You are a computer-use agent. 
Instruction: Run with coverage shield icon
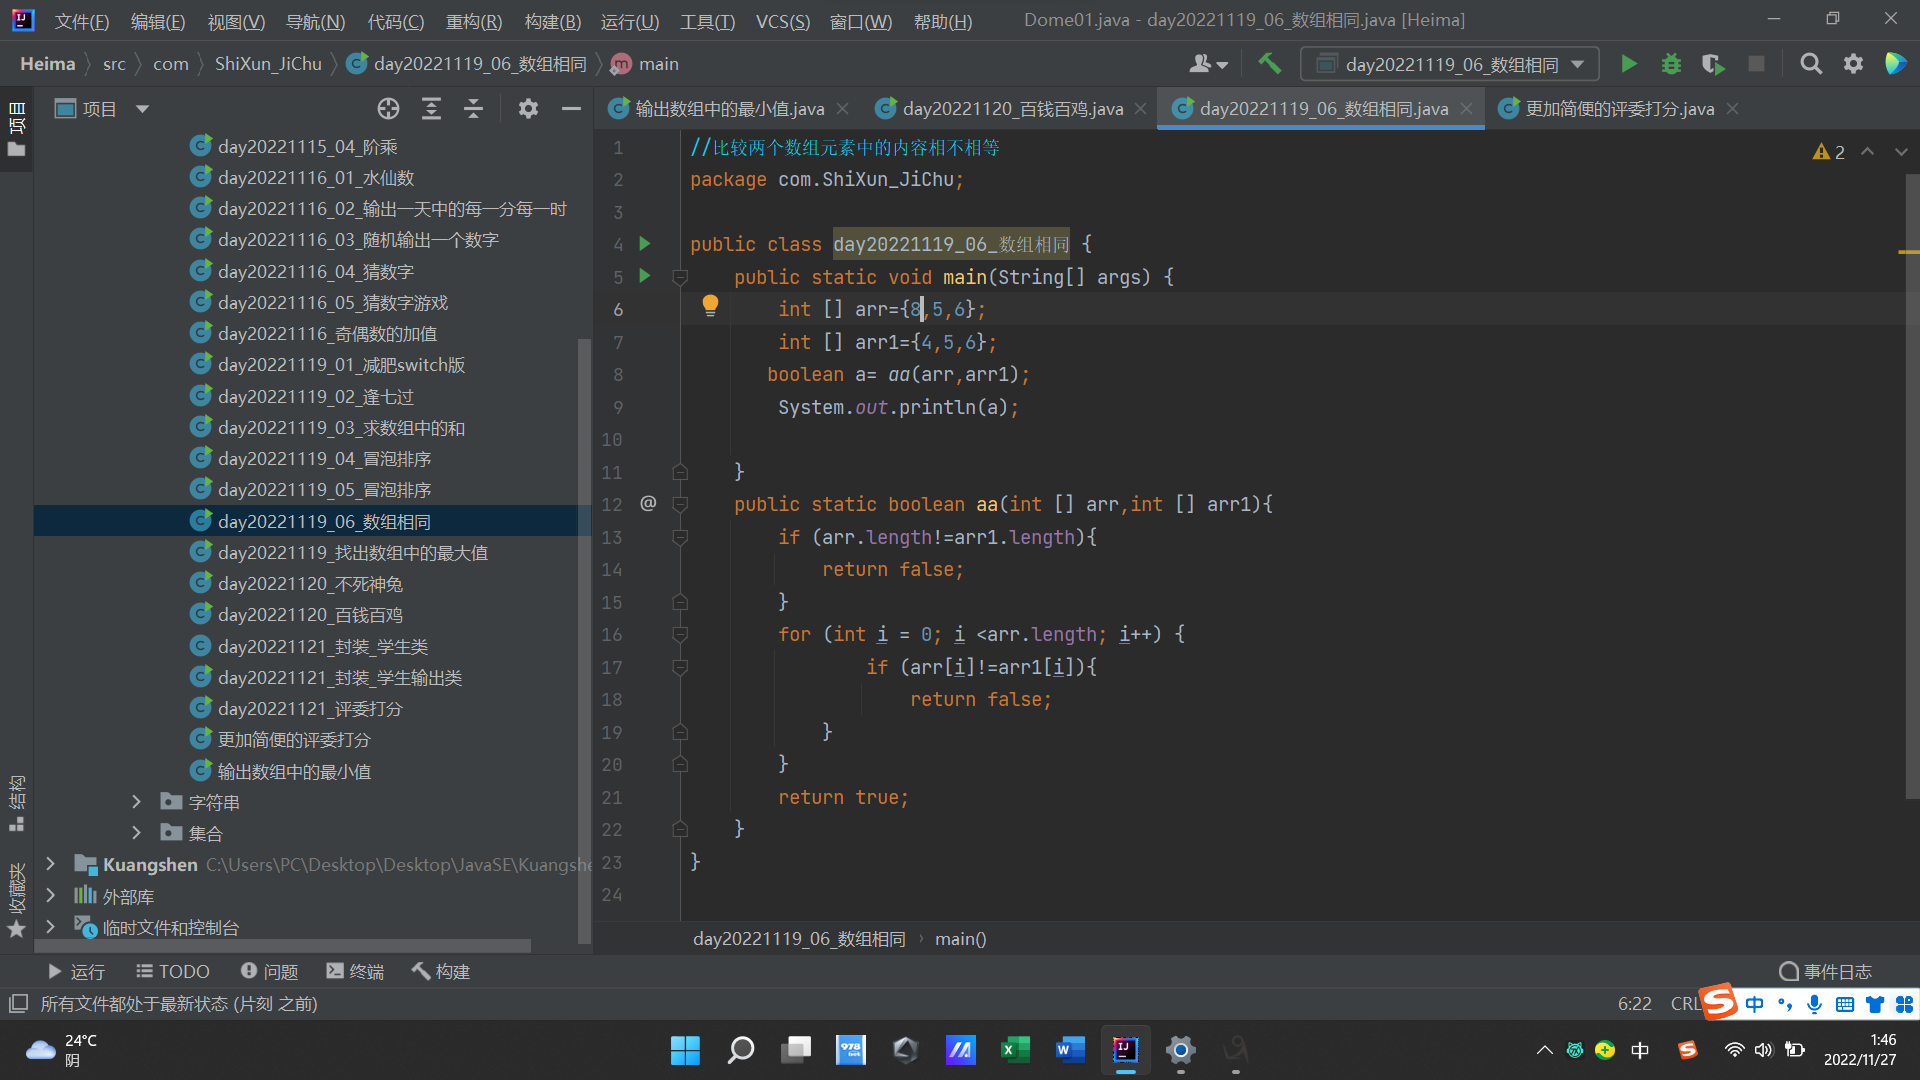tap(1713, 64)
